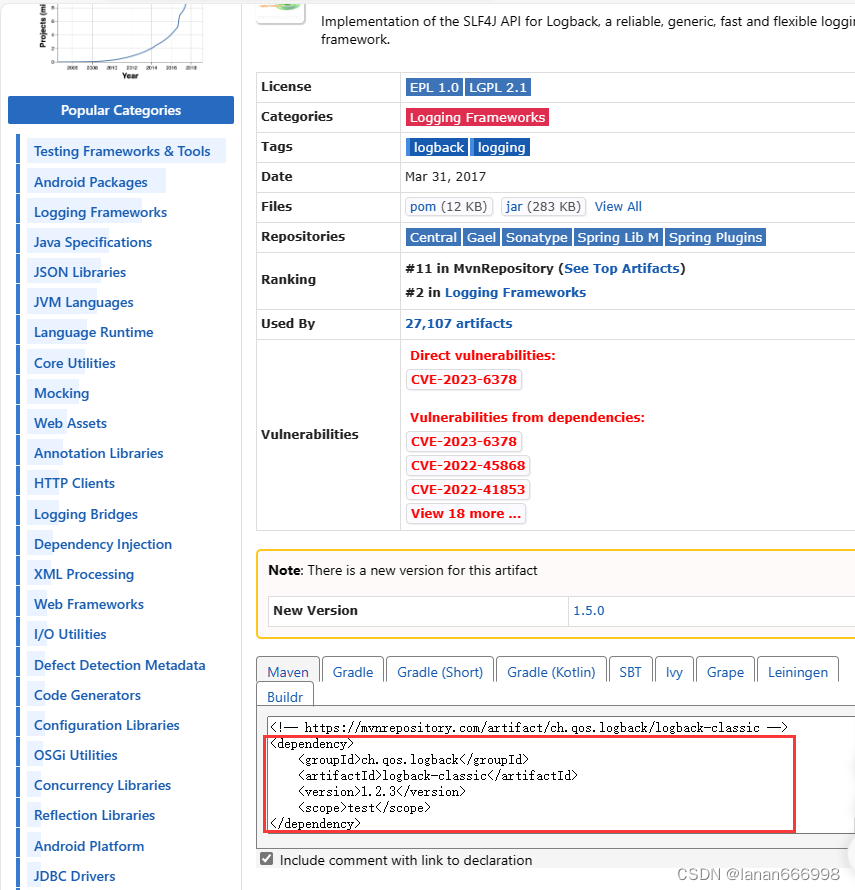Viewport: 855px width, 890px height.
Task: Open direct vulnerability CVE-2023-6378
Action: (x=464, y=380)
